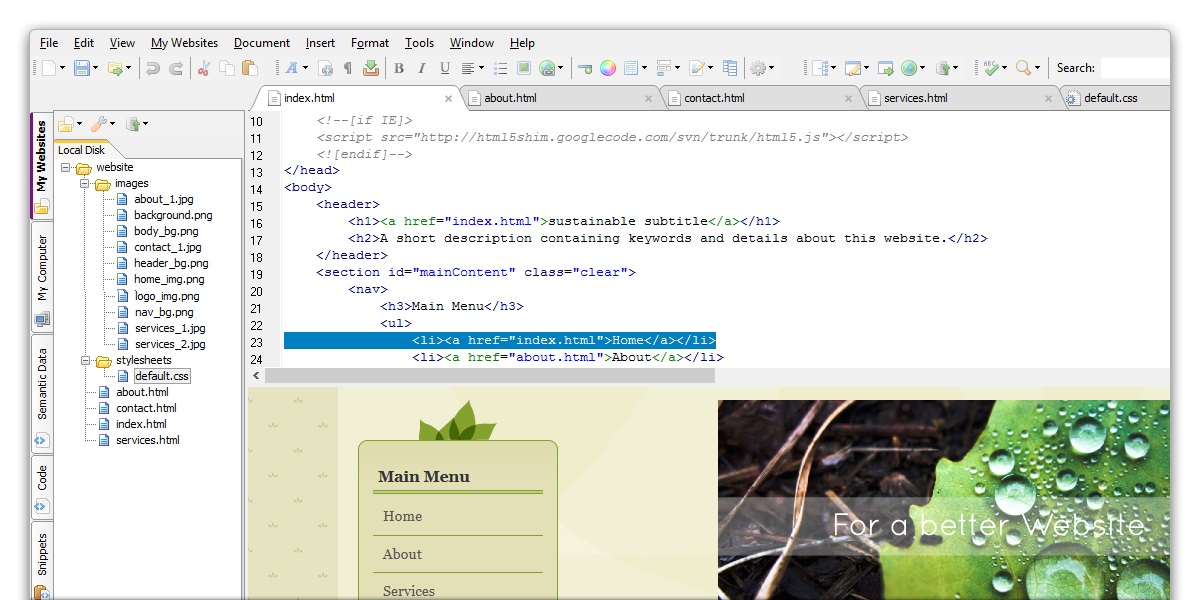Toggle Underline formatting
This screenshot has height=600, width=1200.
click(x=444, y=68)
